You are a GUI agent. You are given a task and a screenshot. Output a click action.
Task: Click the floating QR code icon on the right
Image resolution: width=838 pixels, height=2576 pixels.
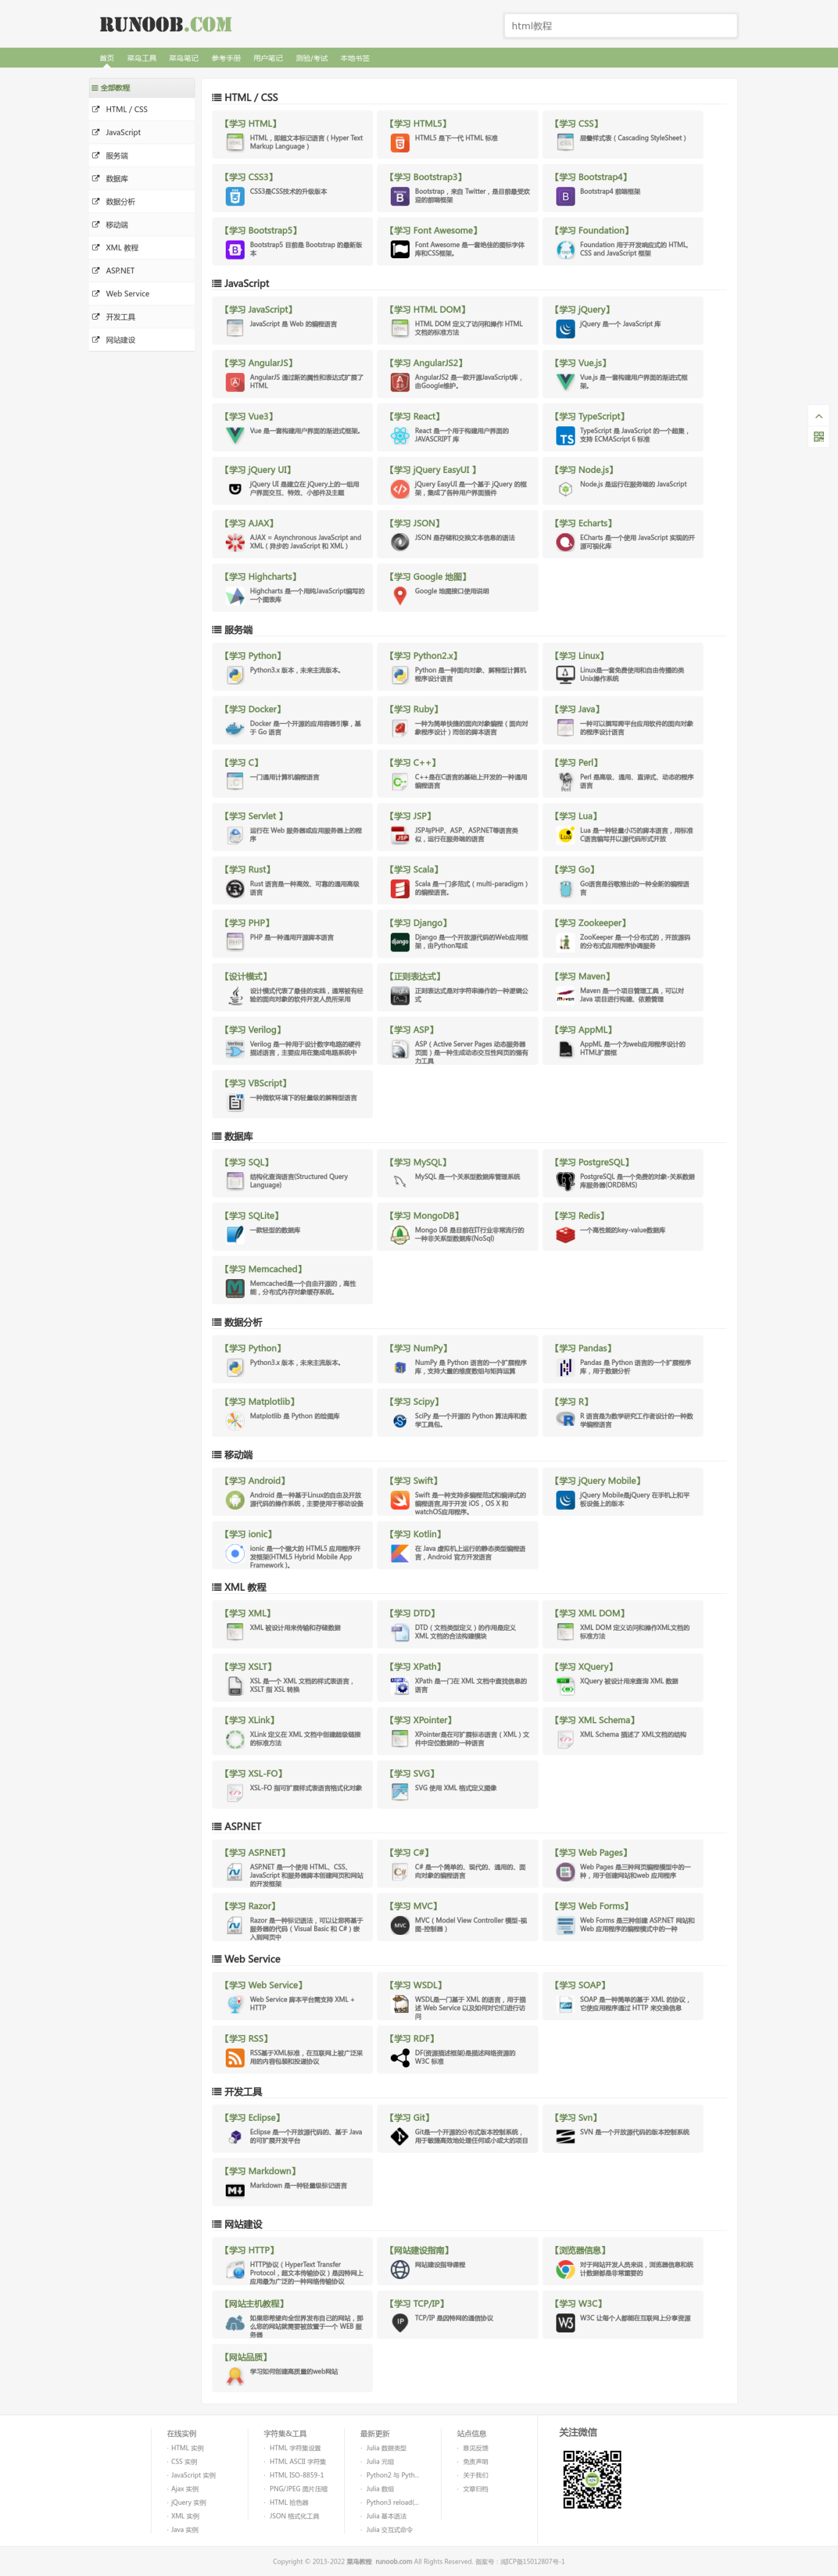click(x=818, y=437)
